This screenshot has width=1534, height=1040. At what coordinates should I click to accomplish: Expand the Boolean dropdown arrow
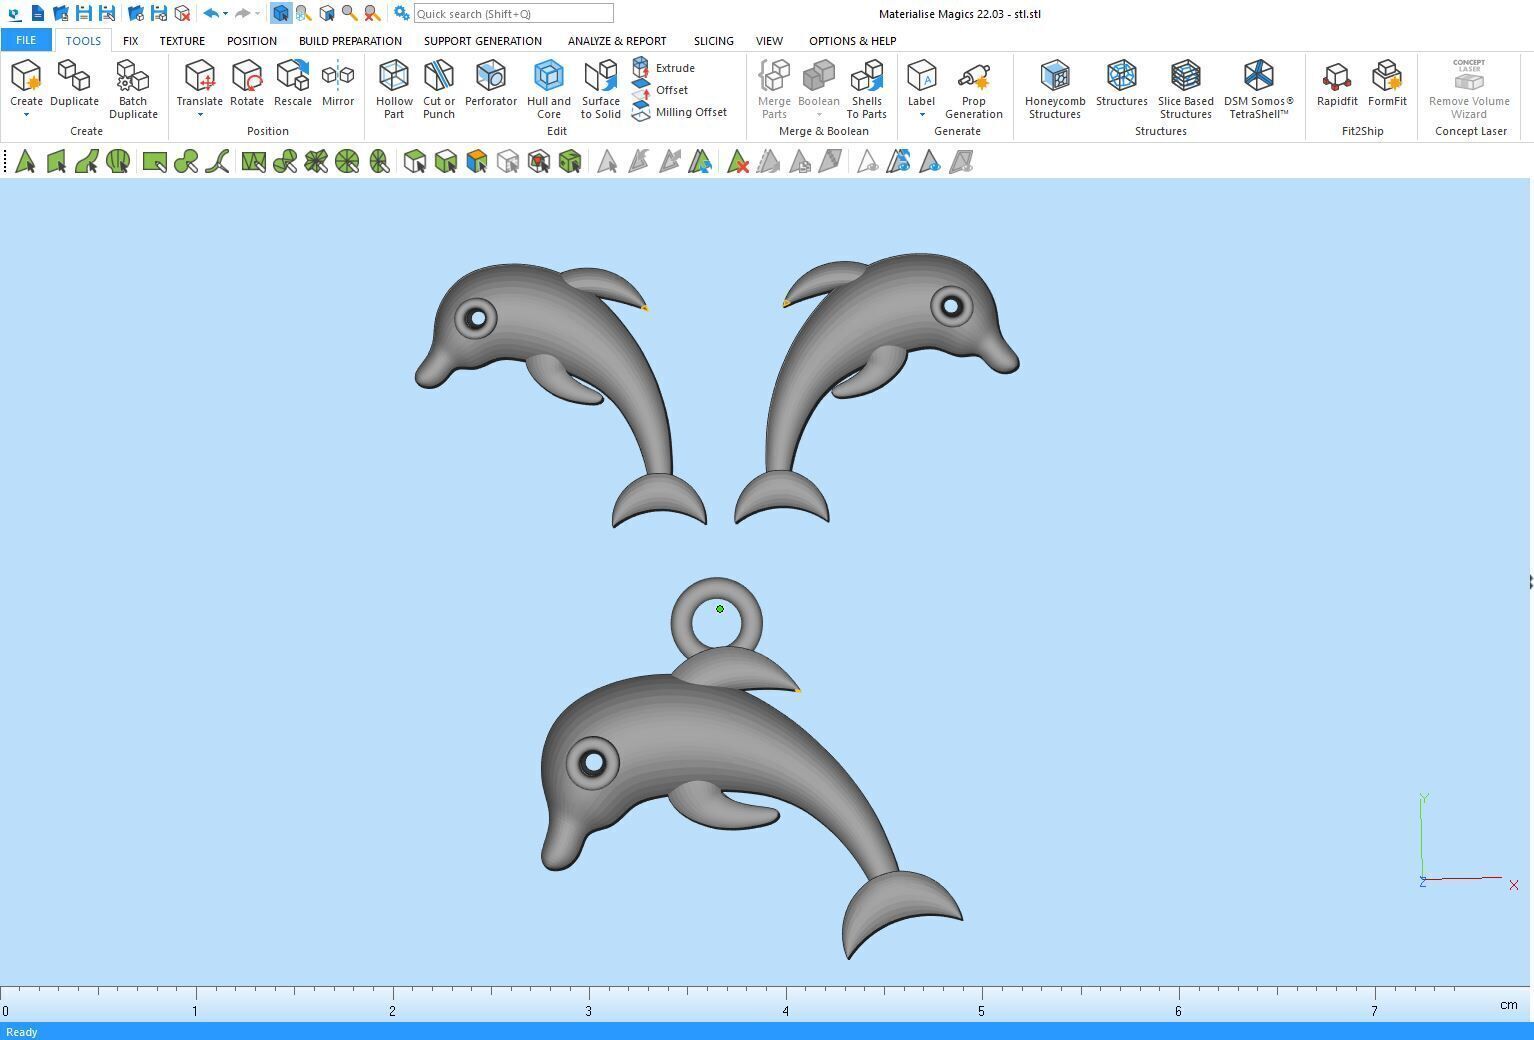[819, 115]
